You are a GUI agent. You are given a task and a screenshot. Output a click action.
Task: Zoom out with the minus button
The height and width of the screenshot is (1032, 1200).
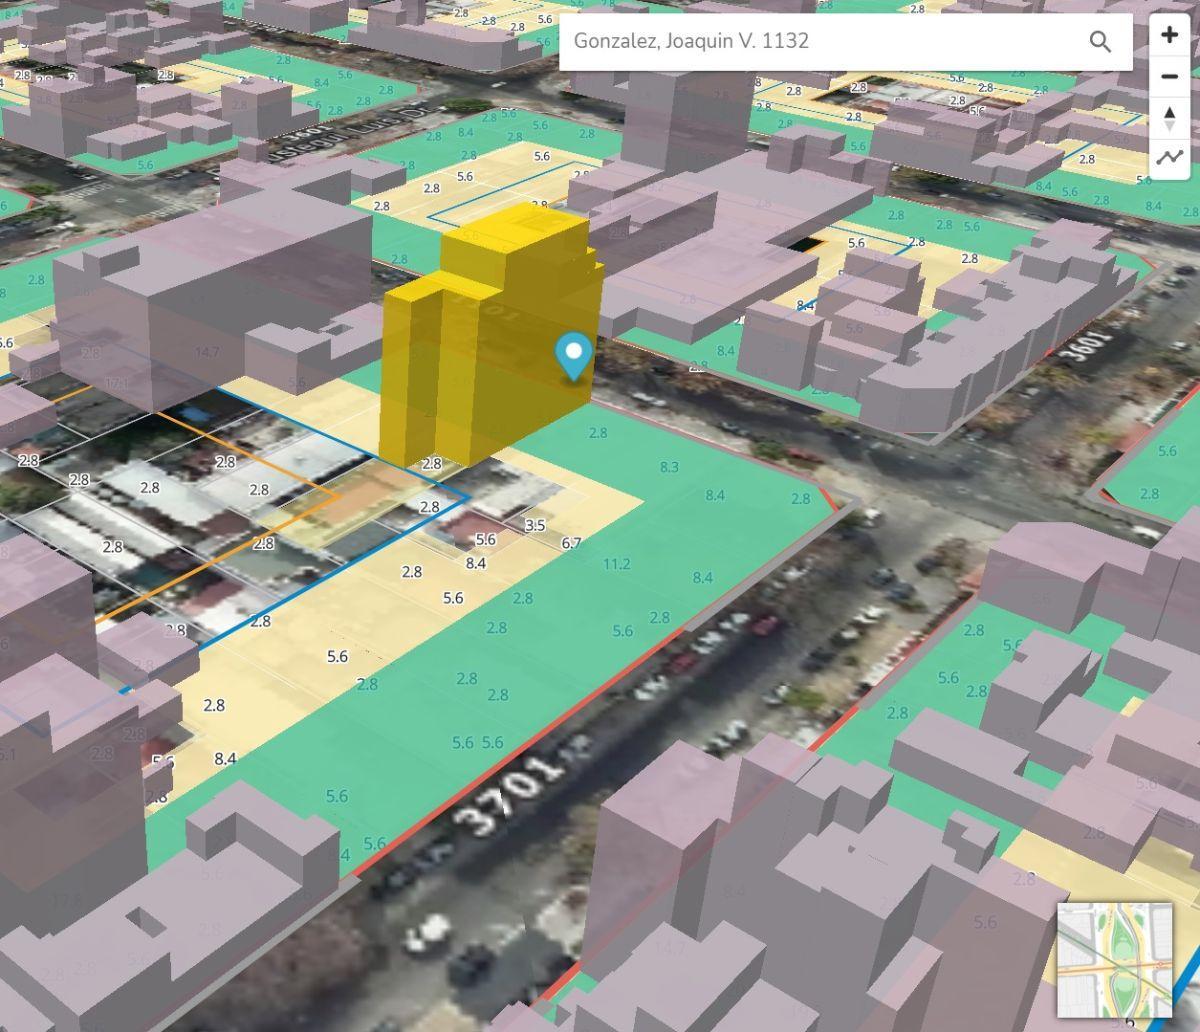point(1169,77)
